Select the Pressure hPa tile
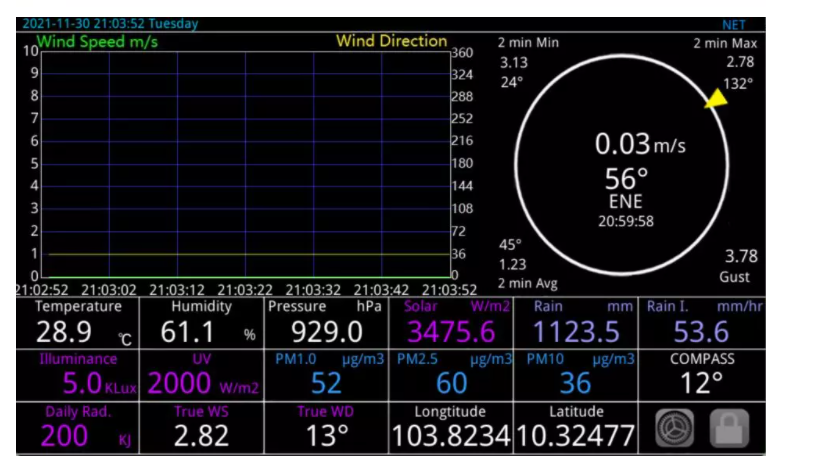Image resolution: width=821 pixels, height=468 pixels. 326,322
